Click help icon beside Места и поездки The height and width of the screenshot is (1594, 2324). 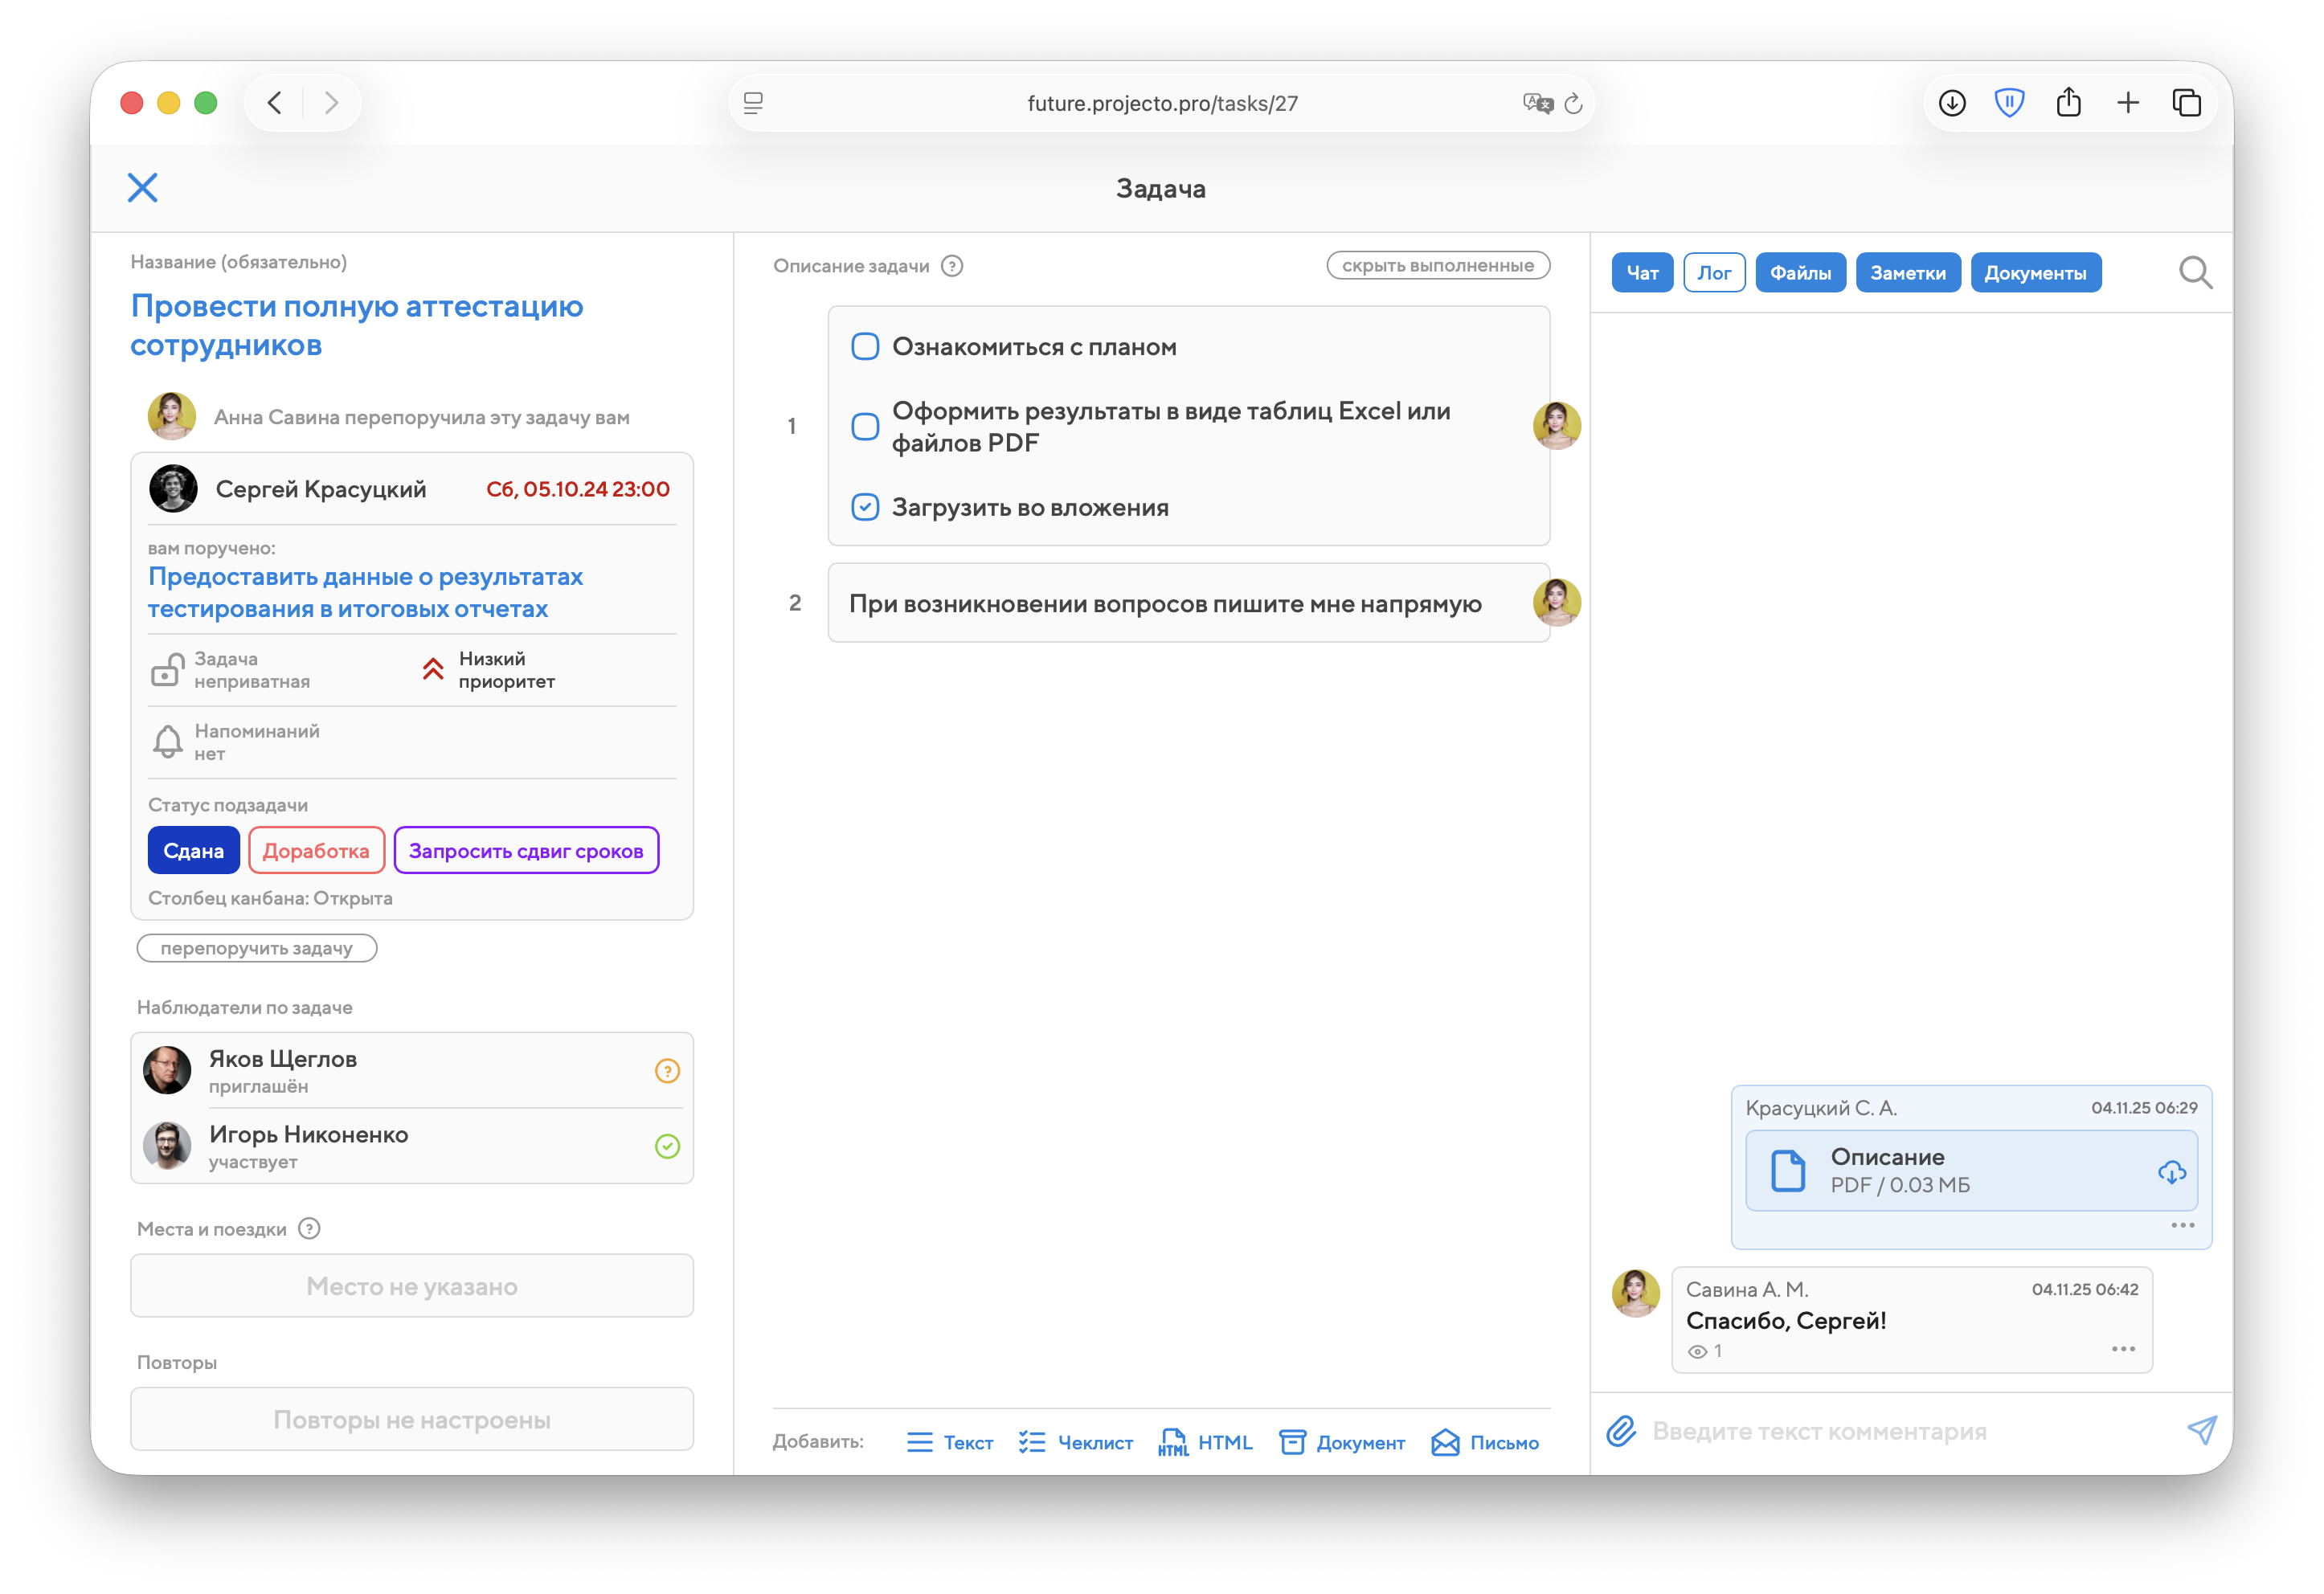(x=310, y=1229)
